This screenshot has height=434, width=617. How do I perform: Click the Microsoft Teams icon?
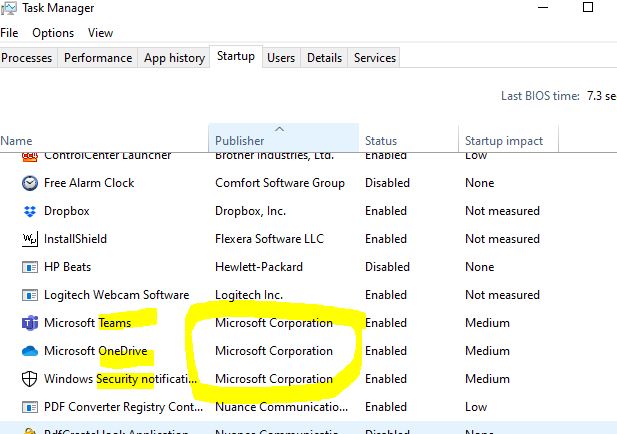pos(29,323)
